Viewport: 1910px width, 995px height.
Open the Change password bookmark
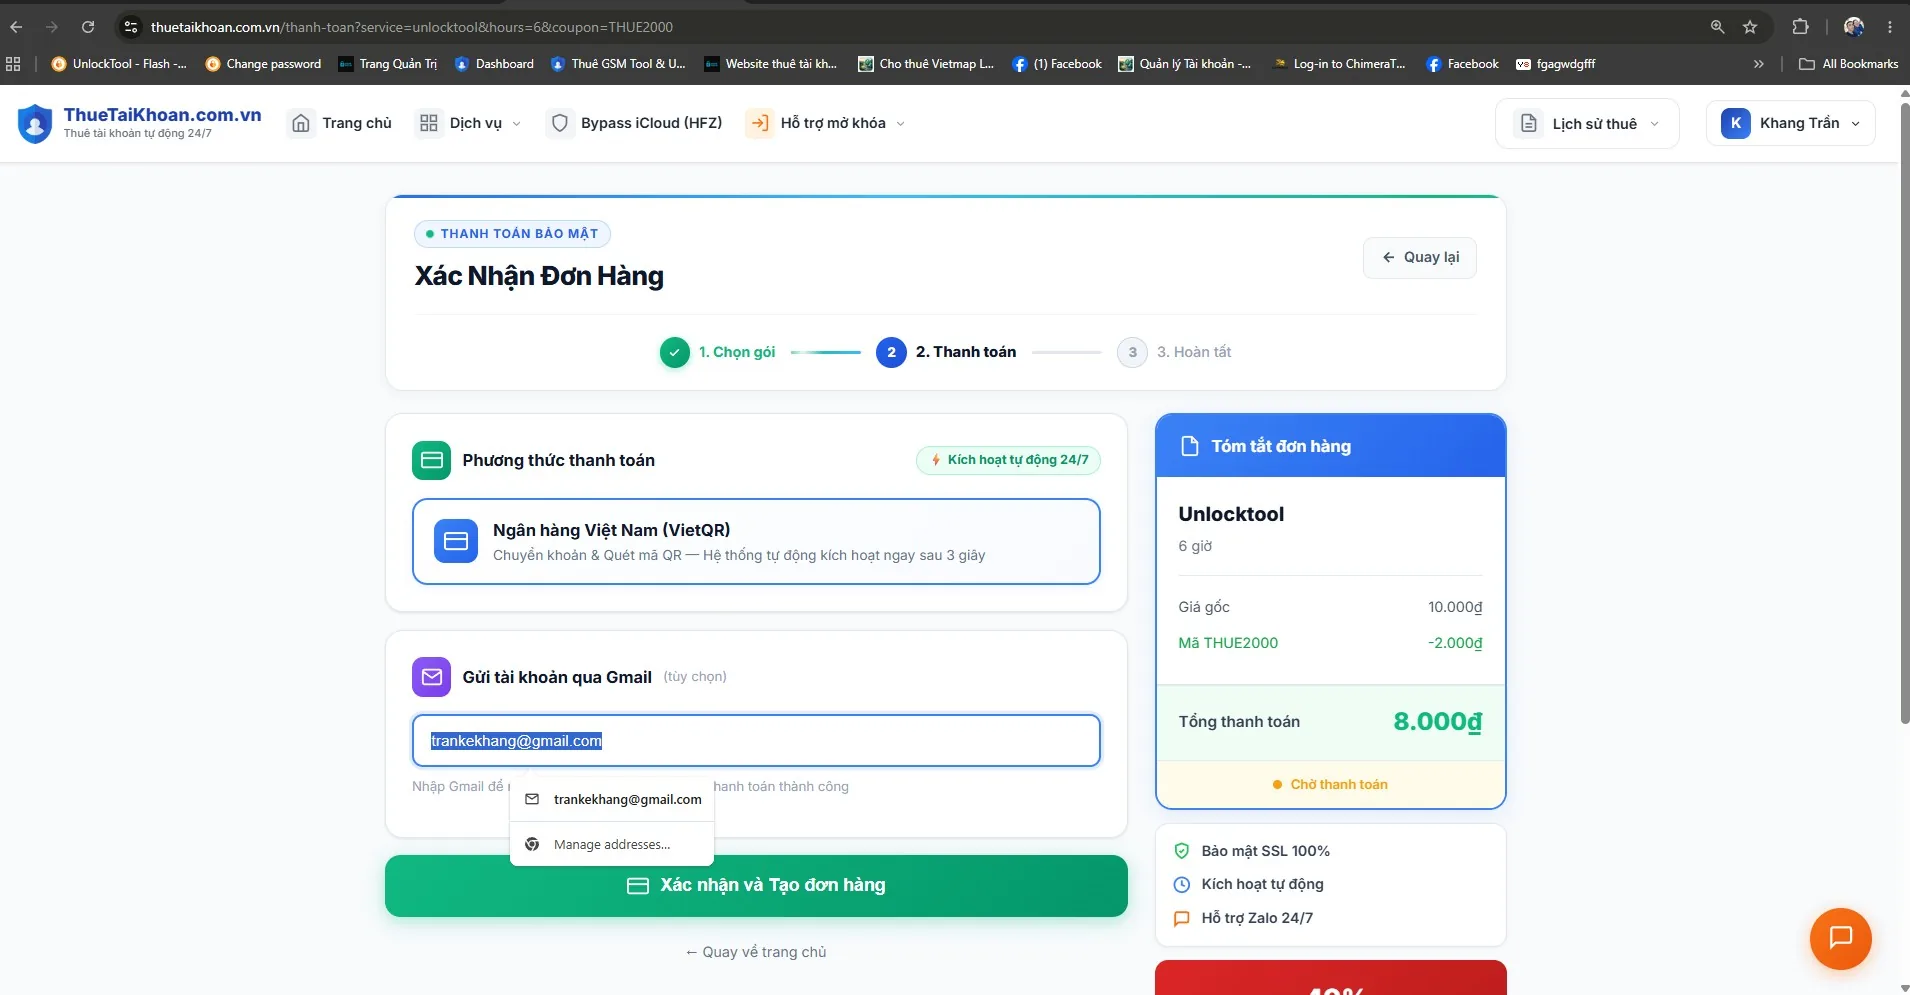[x=263, y=64]
